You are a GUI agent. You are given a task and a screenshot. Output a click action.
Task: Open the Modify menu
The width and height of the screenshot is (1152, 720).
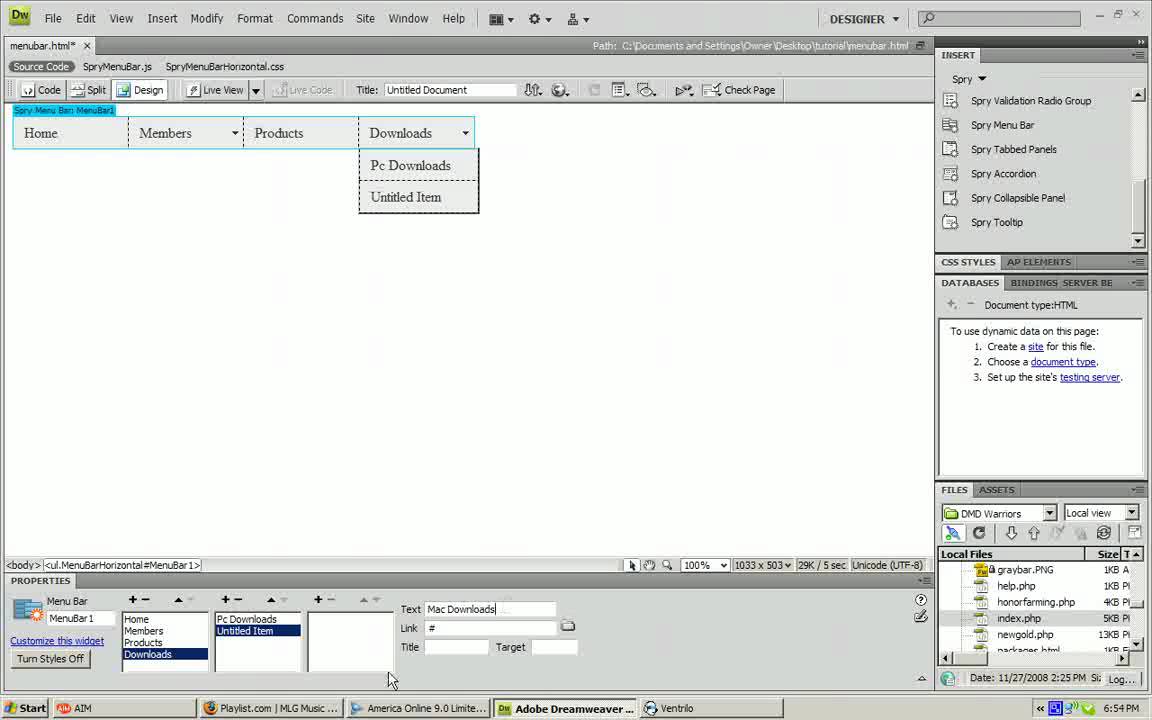(206, 18)
